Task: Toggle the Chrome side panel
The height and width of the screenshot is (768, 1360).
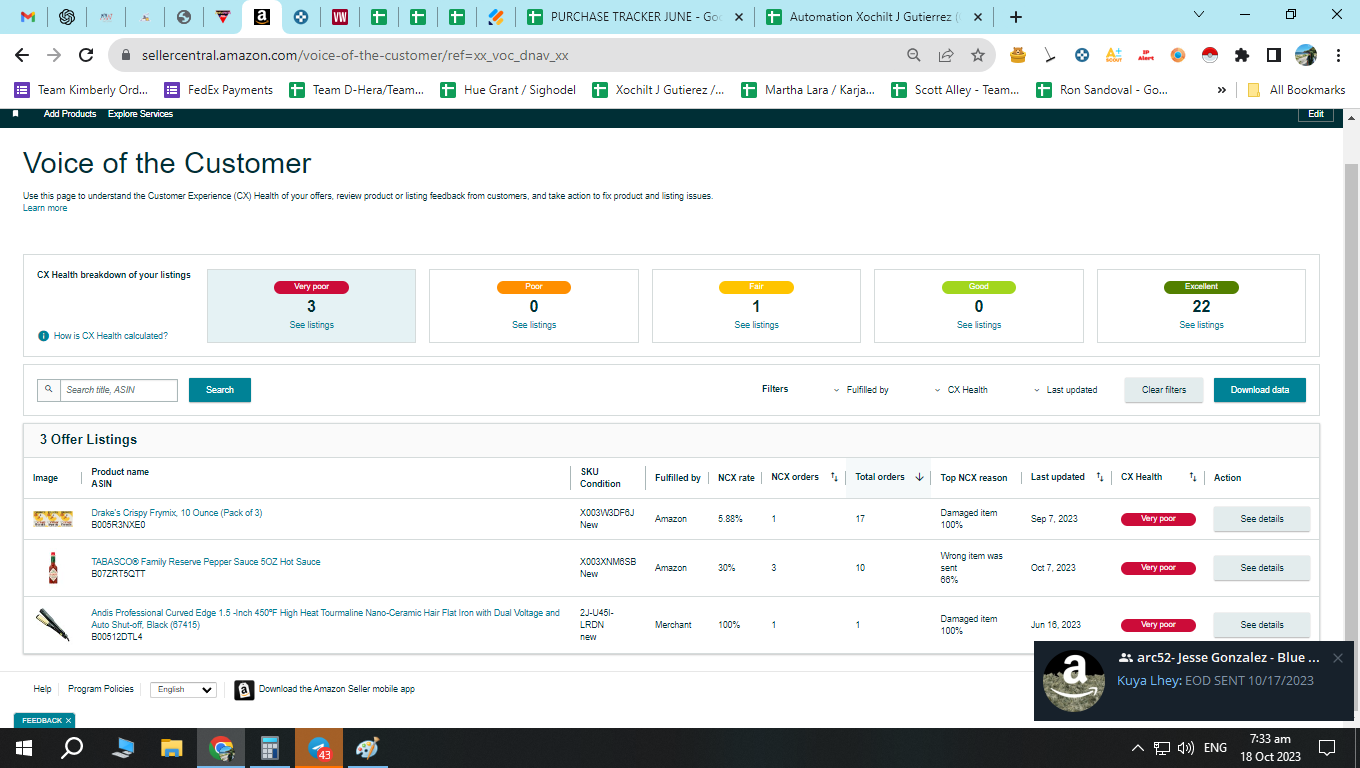Action: point(1274,55)
